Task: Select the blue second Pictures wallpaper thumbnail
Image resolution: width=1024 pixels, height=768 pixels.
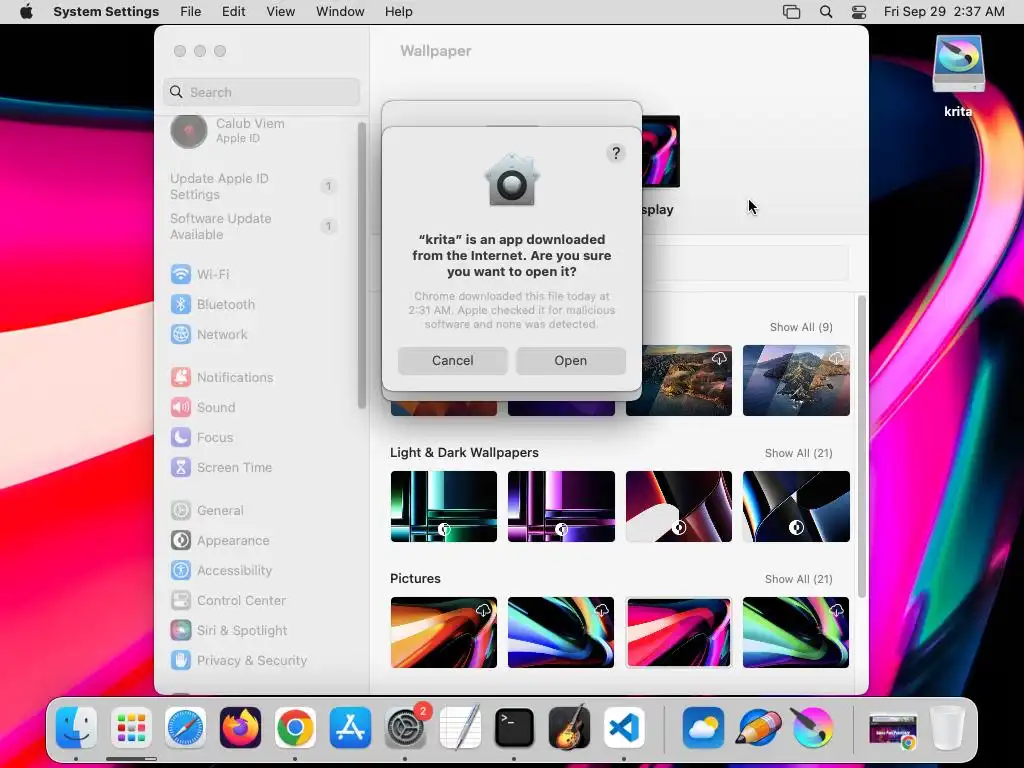Action: point(561,632)
